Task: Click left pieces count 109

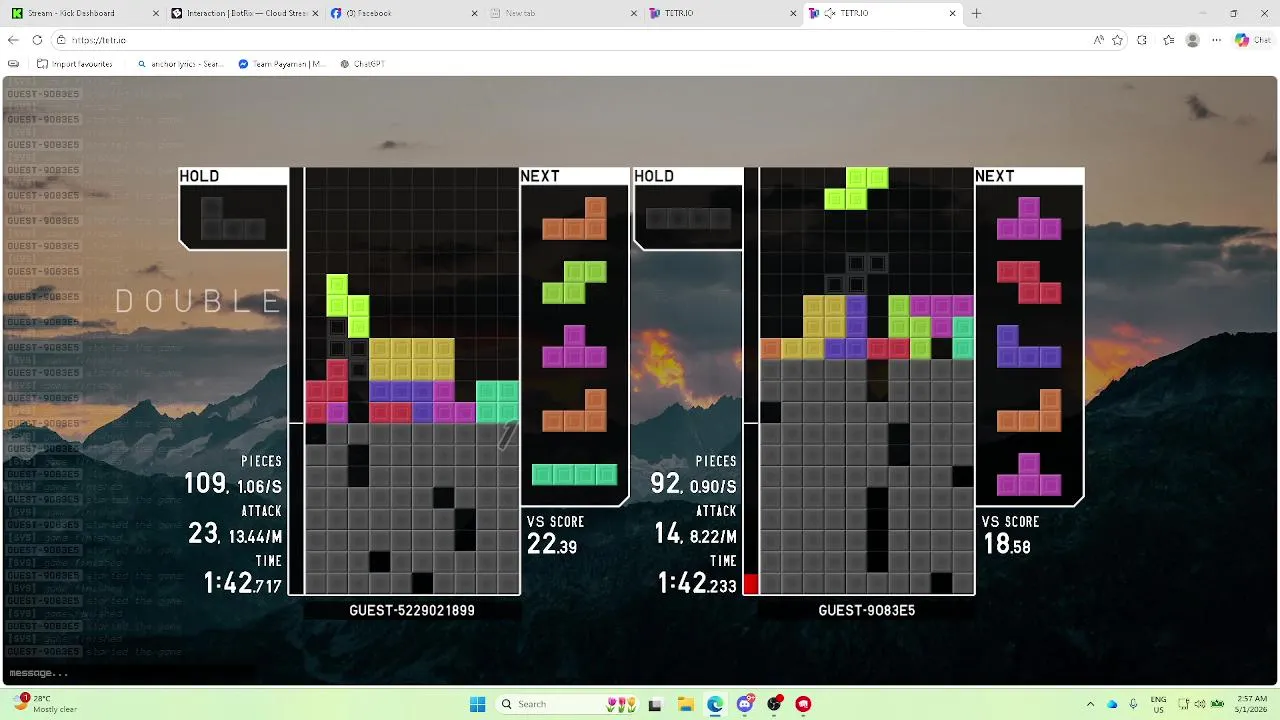Action: click(x=205, y=484)
